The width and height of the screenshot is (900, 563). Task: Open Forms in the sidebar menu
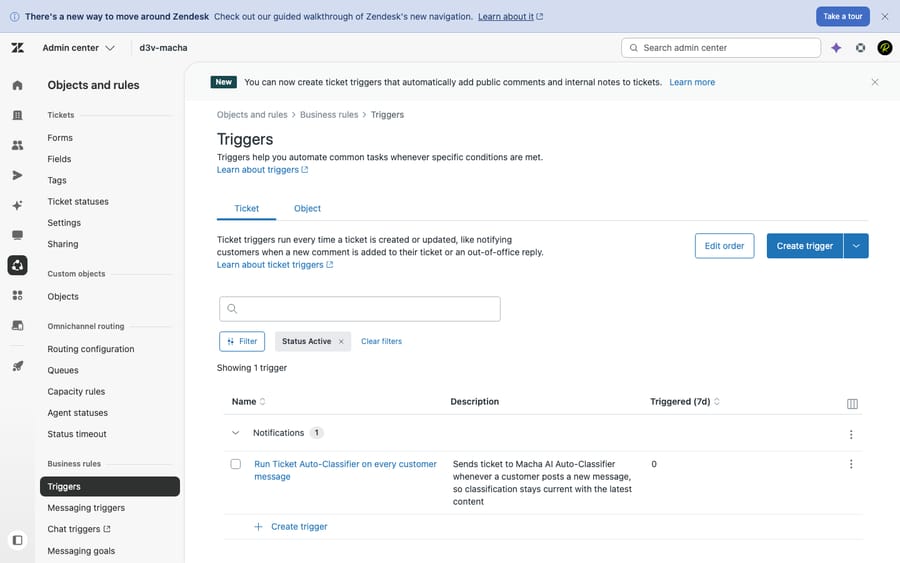[x=60, y=138]
